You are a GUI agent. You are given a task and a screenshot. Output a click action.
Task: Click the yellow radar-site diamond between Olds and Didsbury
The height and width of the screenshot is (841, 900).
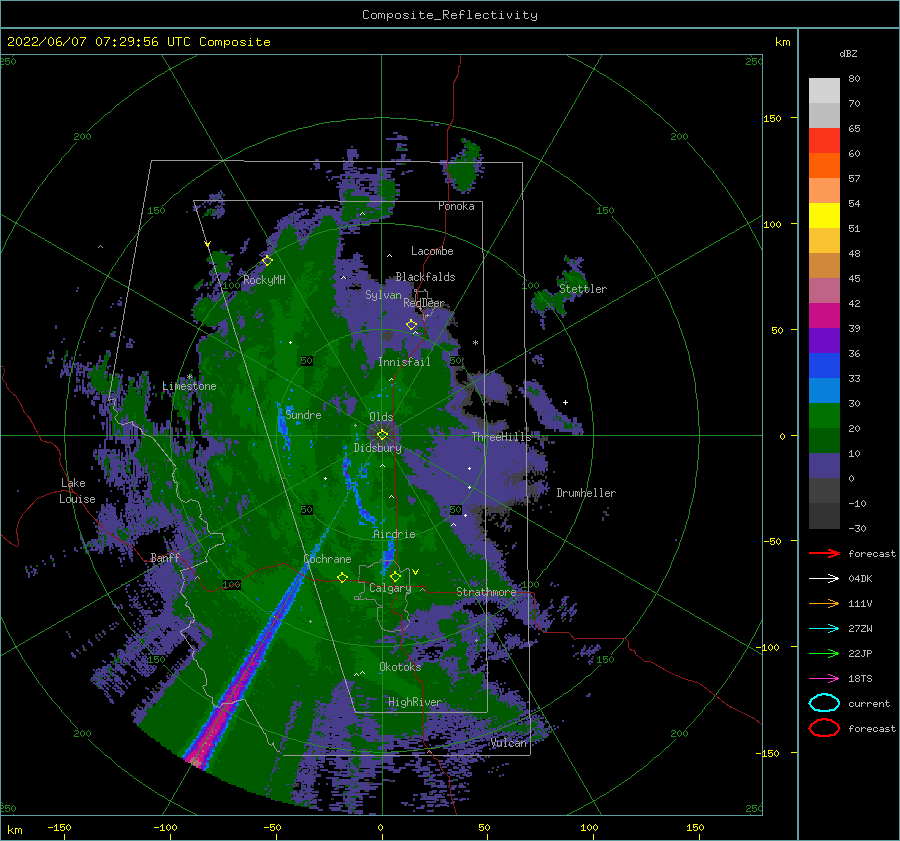pos(382,435)
